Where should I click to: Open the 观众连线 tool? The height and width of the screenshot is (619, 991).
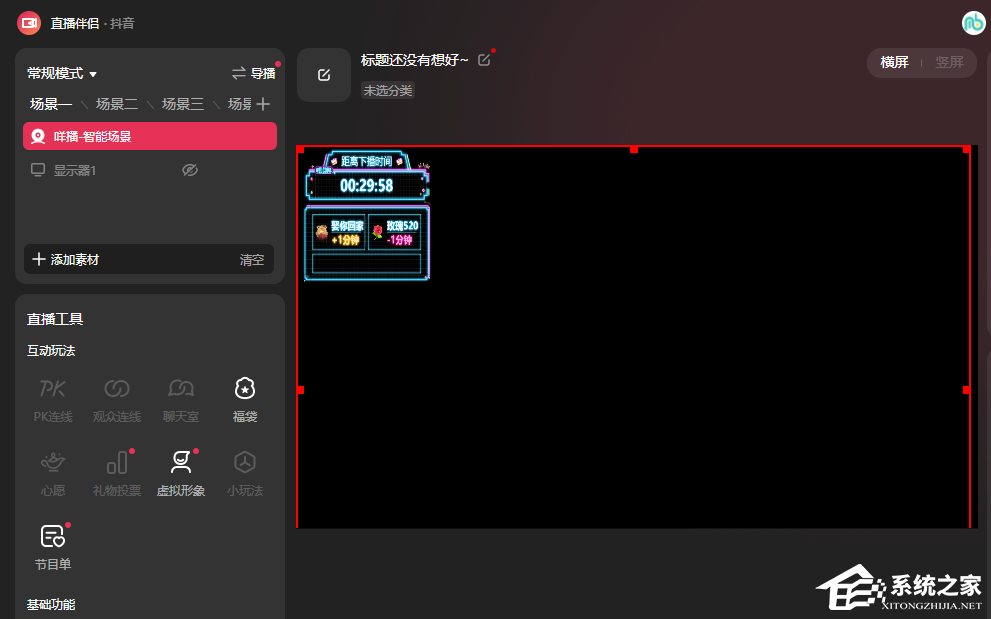coord(117,400)
